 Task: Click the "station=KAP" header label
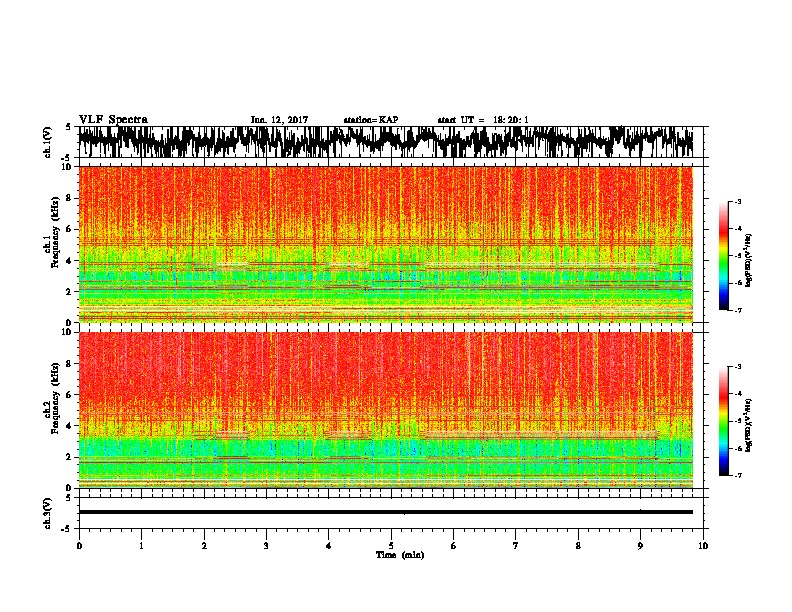(371, 120)
